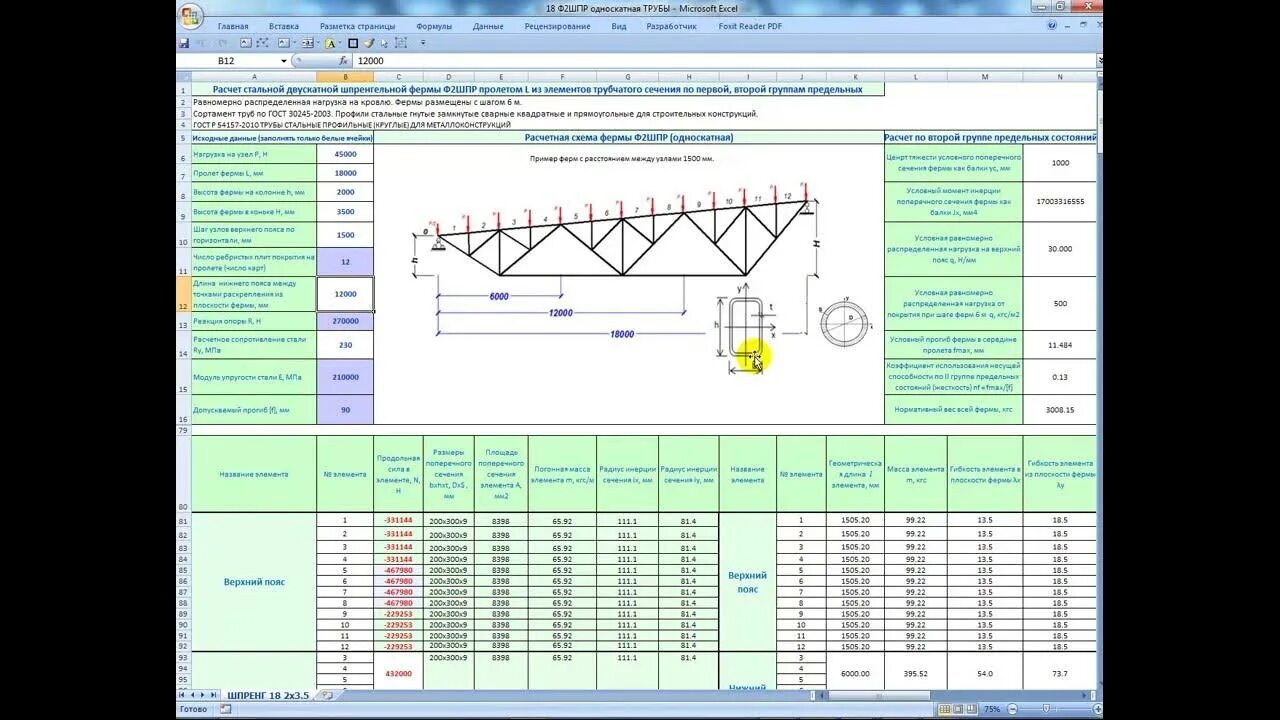Open the Разработчик ribbon tab
This screenshot has width=1280, height=720.
(x=672, y=27)
